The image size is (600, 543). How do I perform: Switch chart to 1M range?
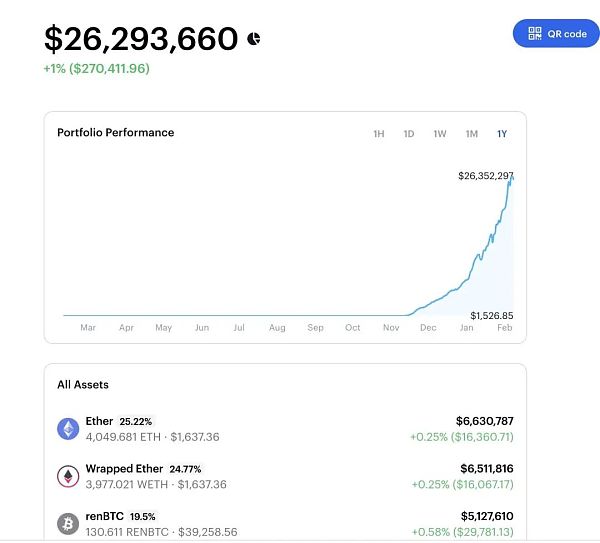(x=471, y=134)
